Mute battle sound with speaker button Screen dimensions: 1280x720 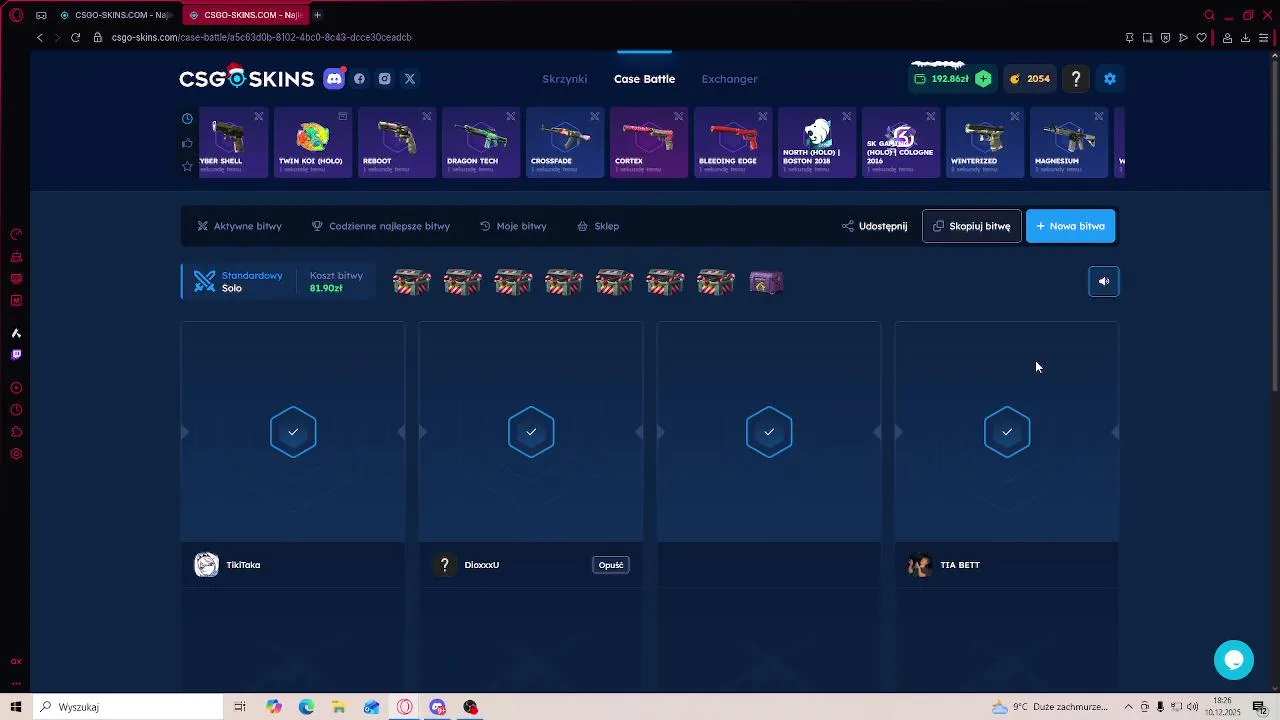tap(1104, 281)
